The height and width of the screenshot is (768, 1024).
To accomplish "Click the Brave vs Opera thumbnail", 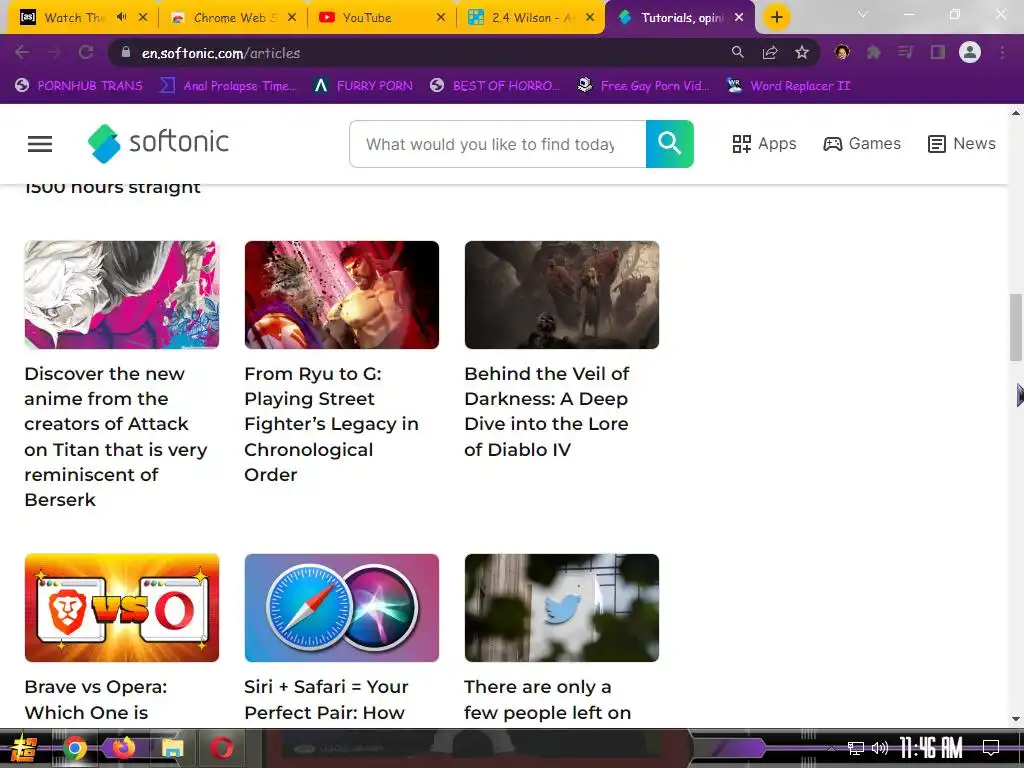I will point(121,607).
